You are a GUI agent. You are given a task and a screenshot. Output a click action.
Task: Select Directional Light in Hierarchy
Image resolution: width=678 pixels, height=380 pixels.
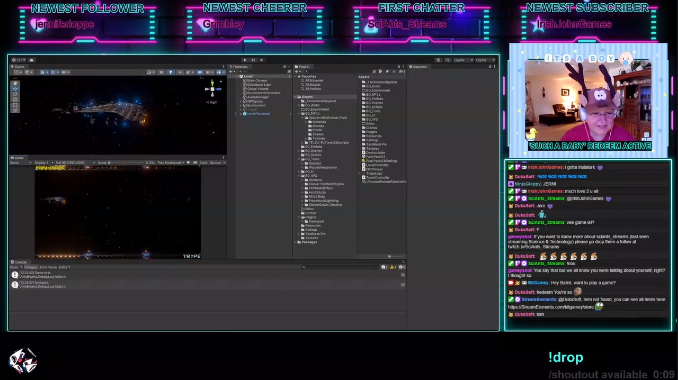(257, 85)
